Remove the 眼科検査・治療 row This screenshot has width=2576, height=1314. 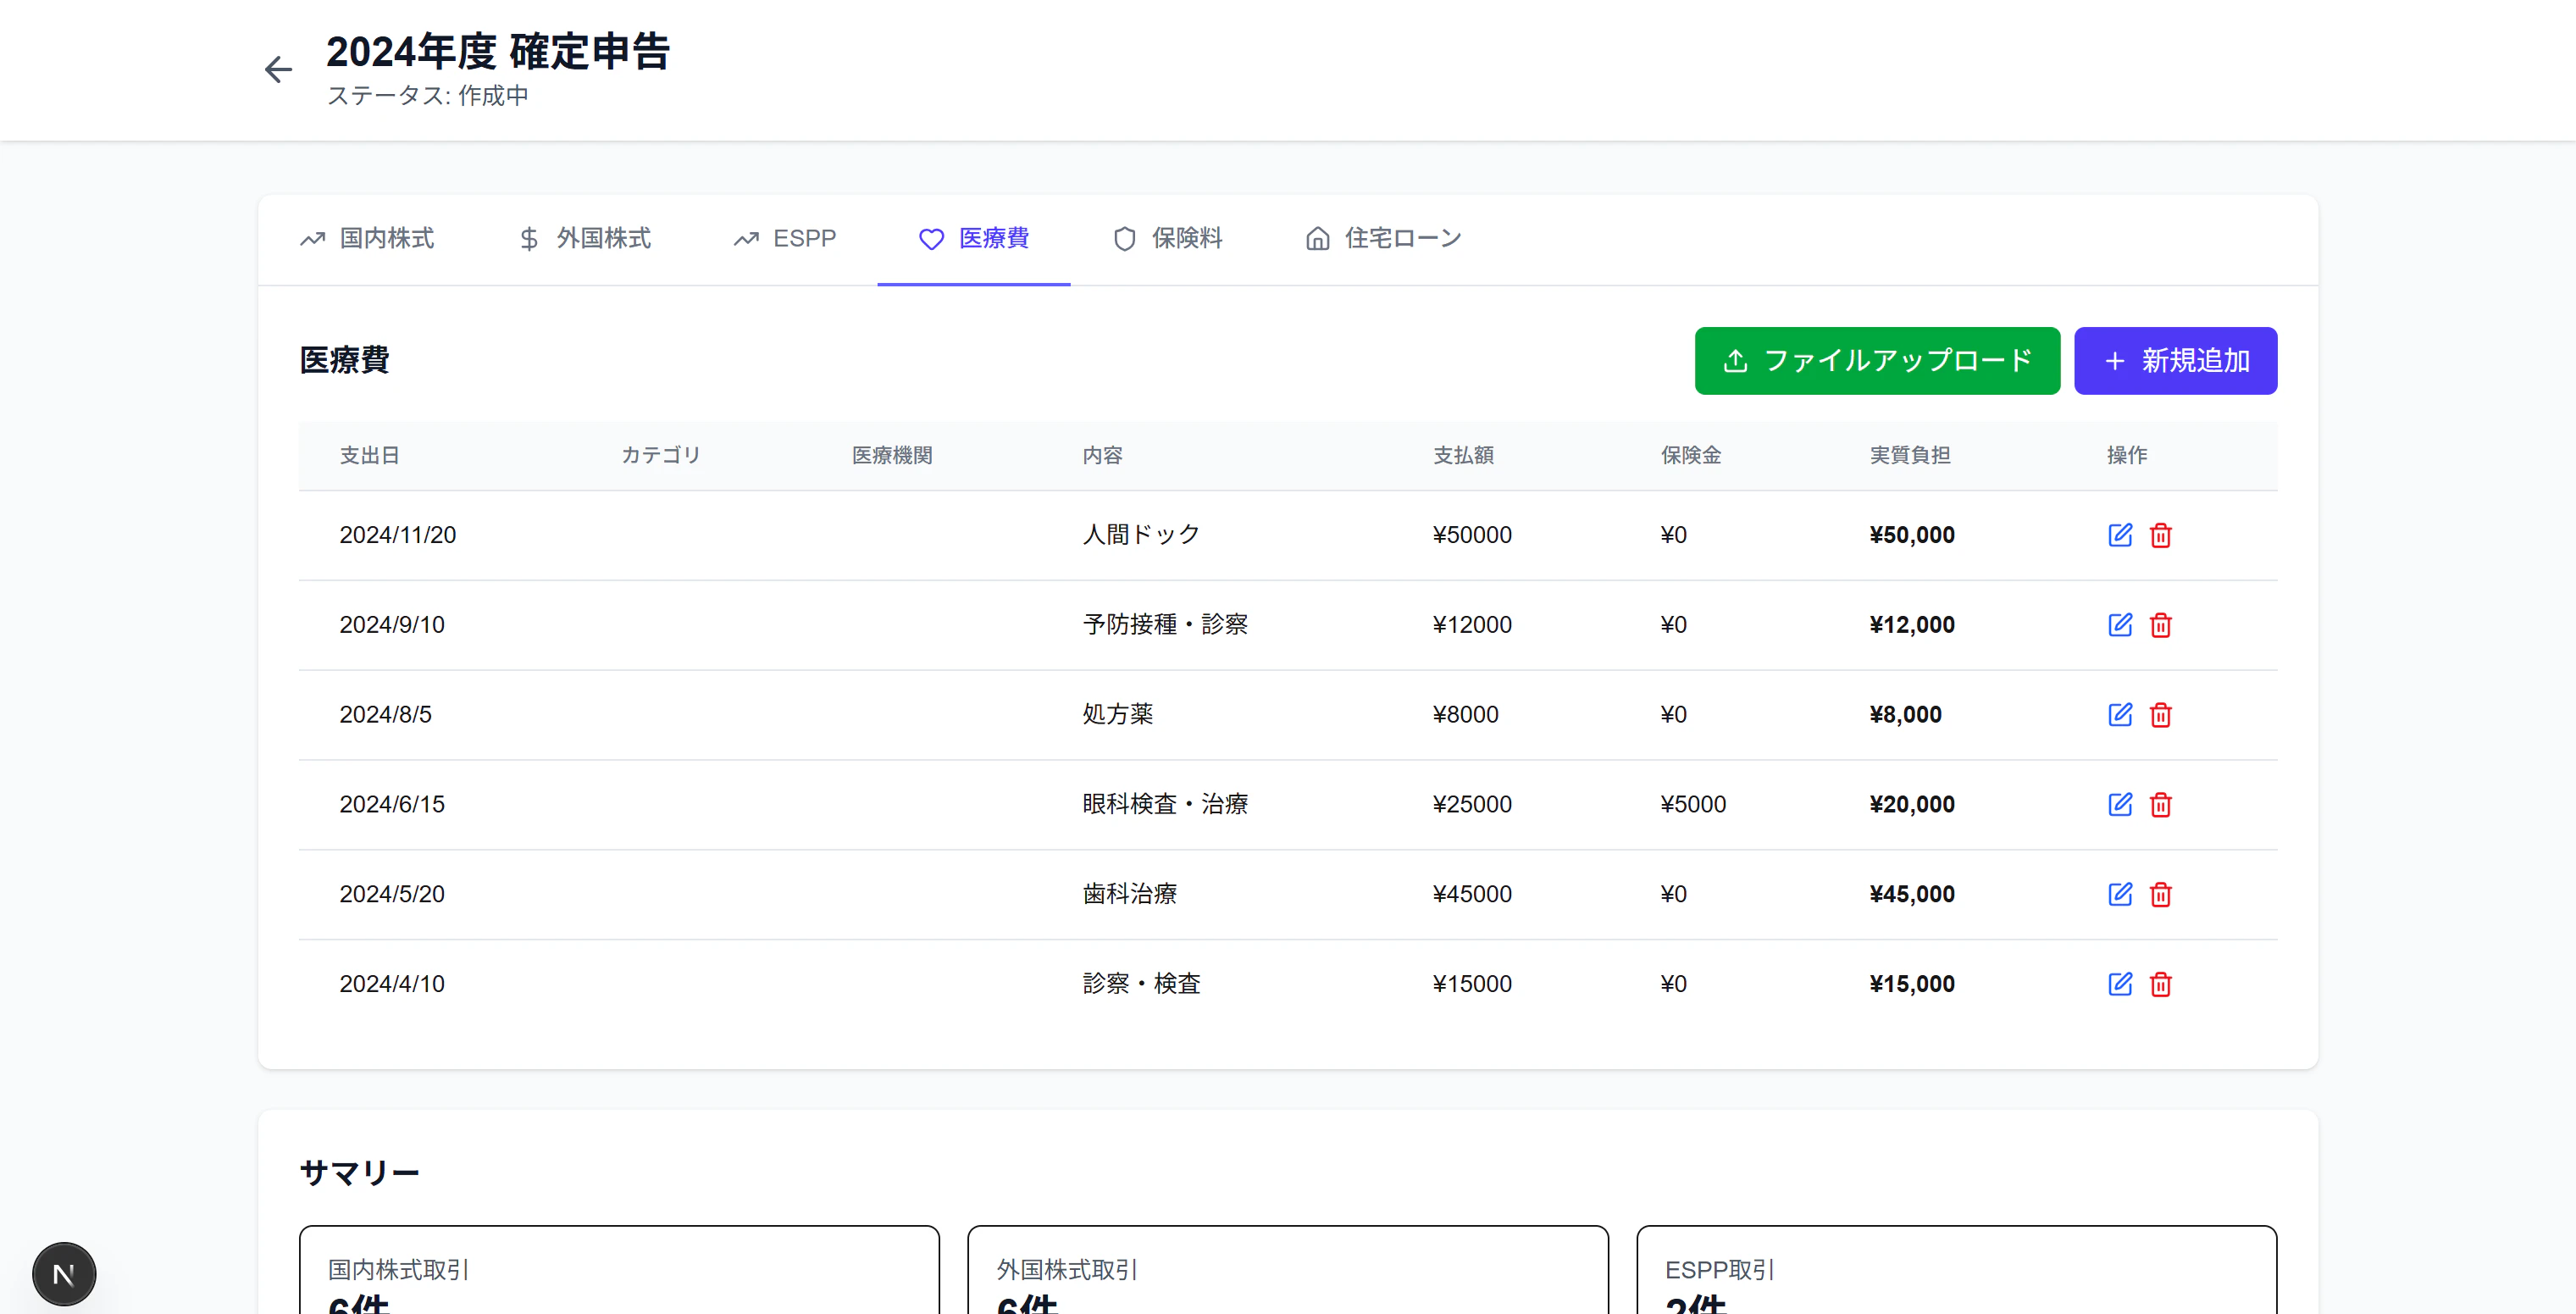[x=2161, y=805]
